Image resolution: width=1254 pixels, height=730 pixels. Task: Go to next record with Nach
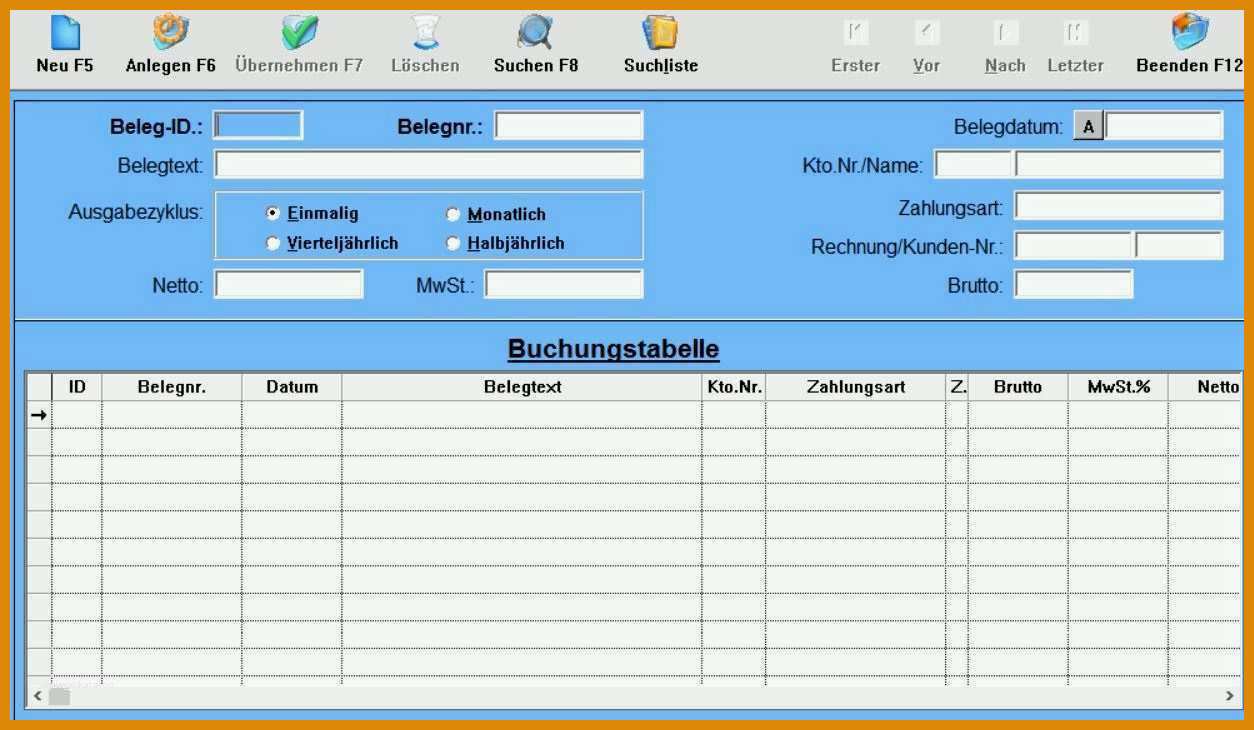point(1004,34)
